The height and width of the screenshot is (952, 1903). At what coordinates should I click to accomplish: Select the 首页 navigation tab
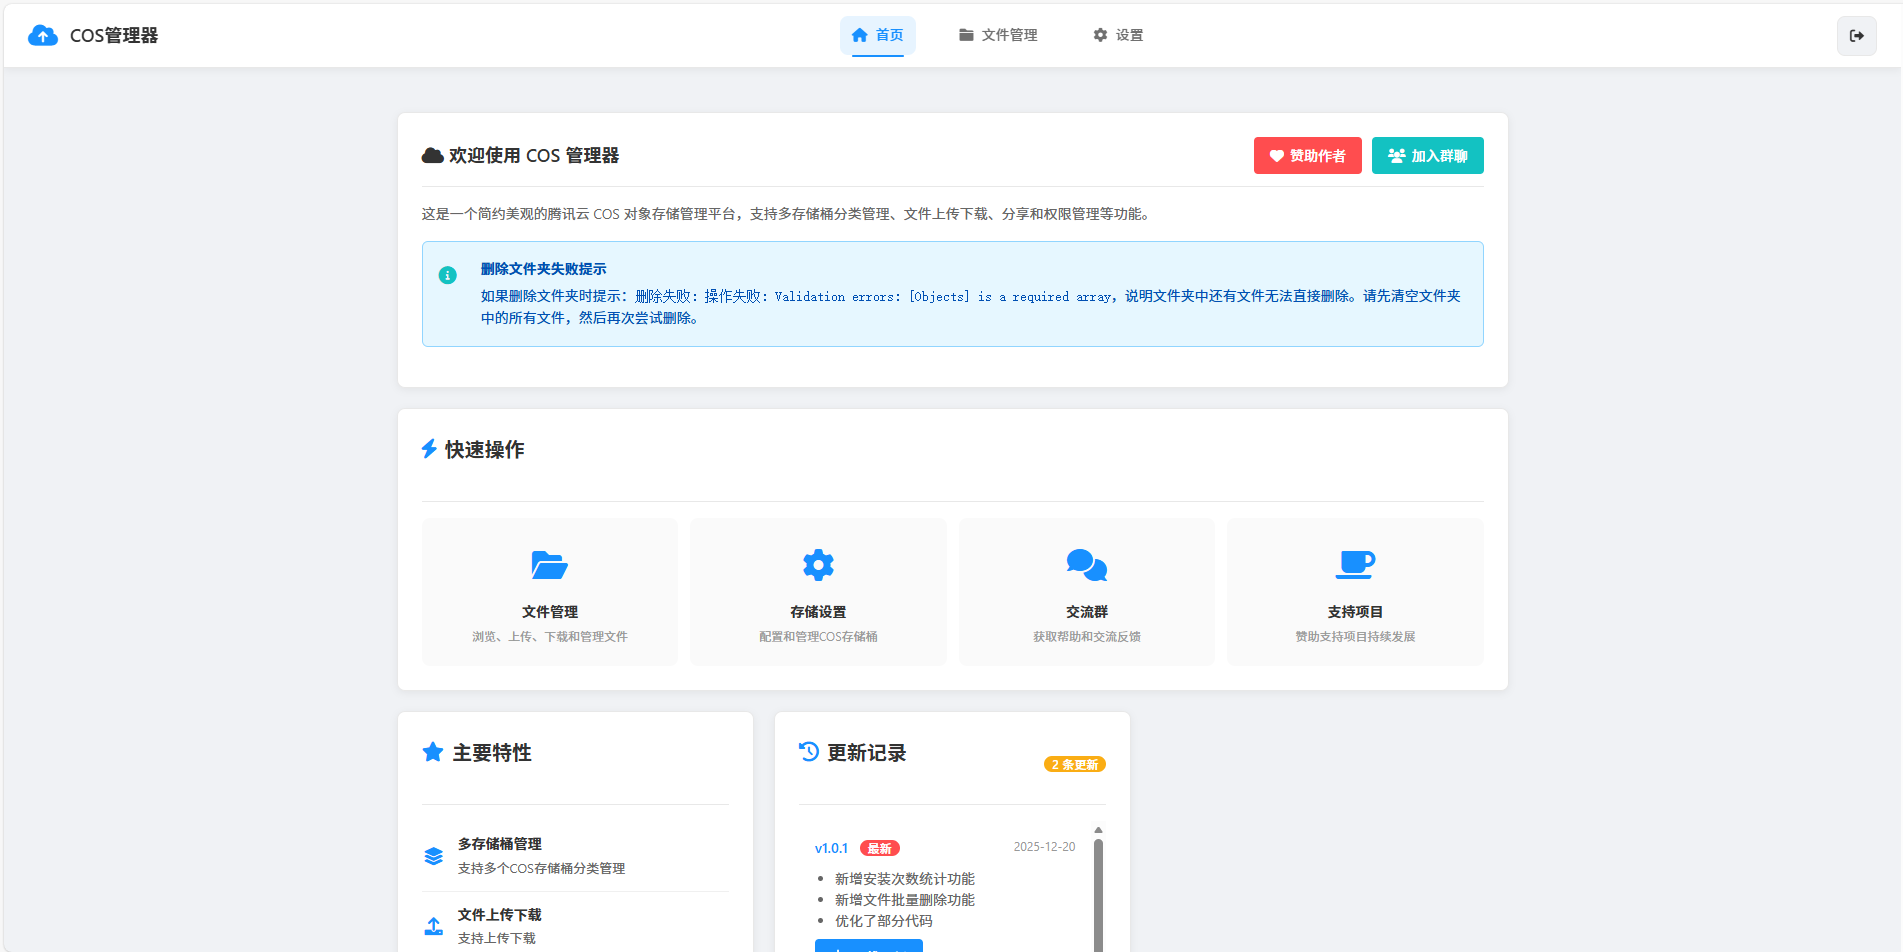pyautogui.click(x=877, y=35)
